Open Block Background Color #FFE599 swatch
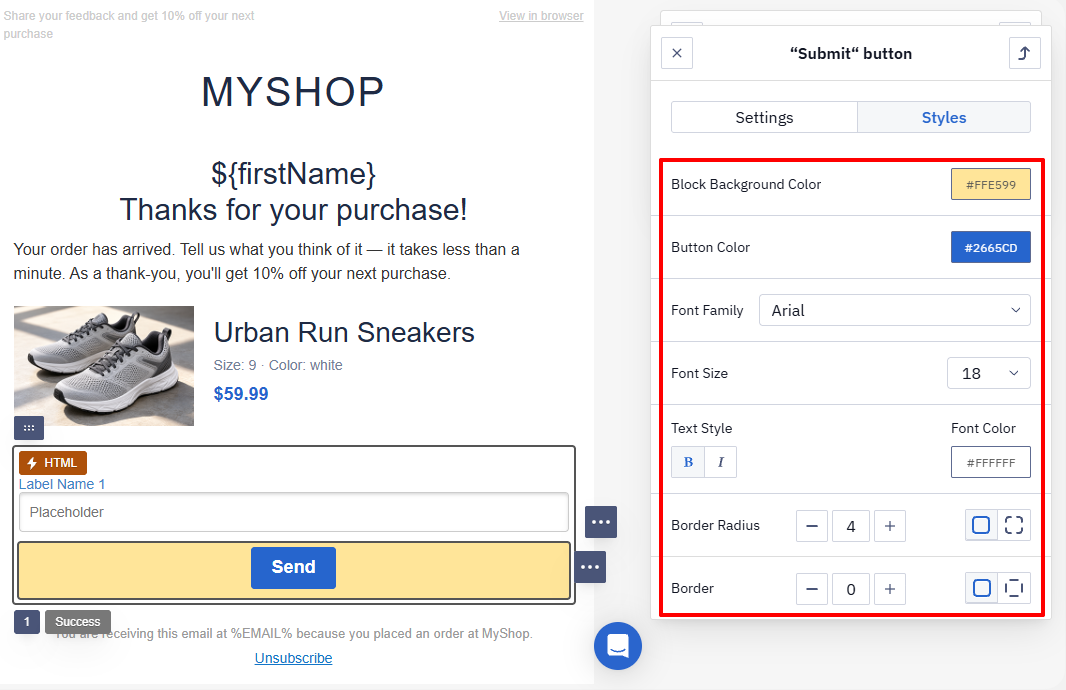Image resolution: width=1066 pixels, height=690 pixels. point(991,184)
